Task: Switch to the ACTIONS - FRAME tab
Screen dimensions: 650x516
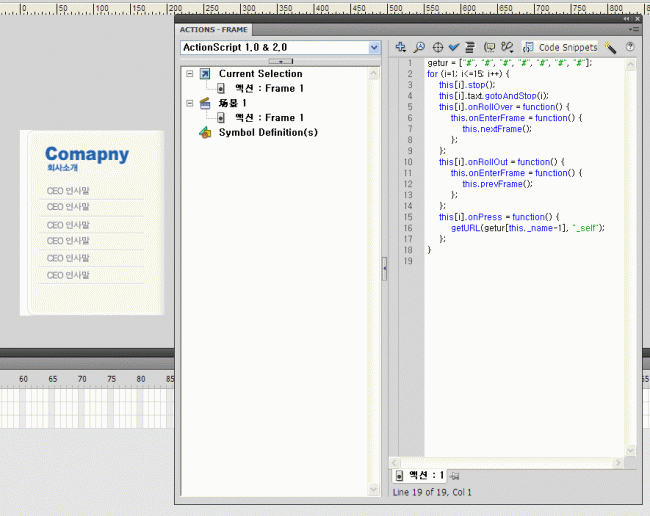Action: point(214,30)
